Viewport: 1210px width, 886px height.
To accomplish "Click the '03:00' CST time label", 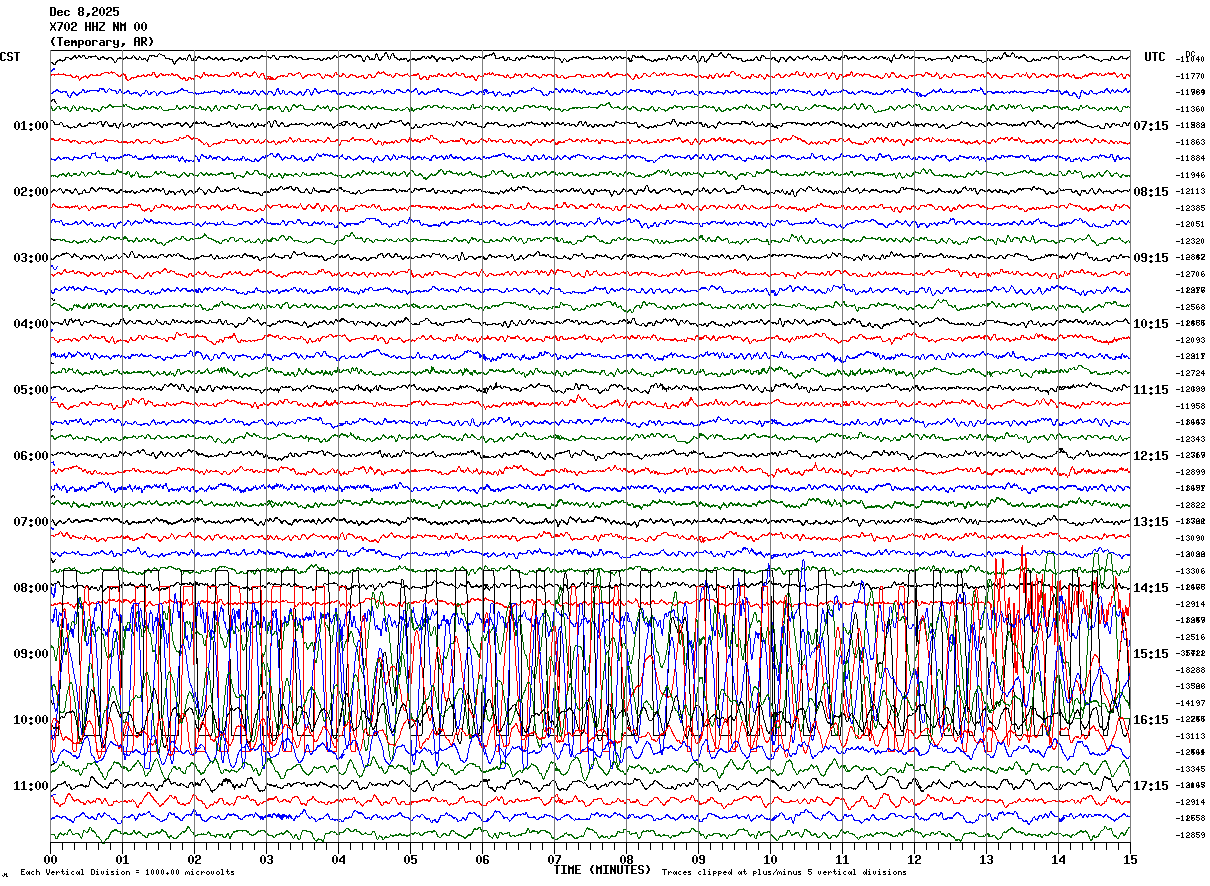I will (x=30, y=258).
